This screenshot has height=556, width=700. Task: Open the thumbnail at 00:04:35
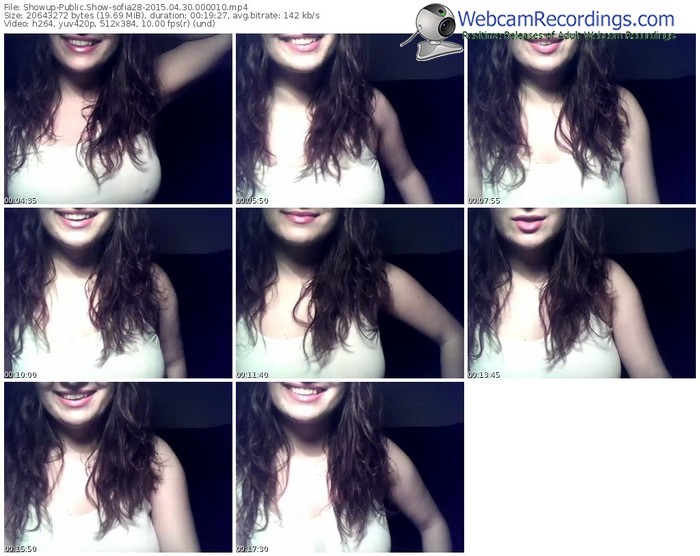pyautogui.click(x=117, y=119)
